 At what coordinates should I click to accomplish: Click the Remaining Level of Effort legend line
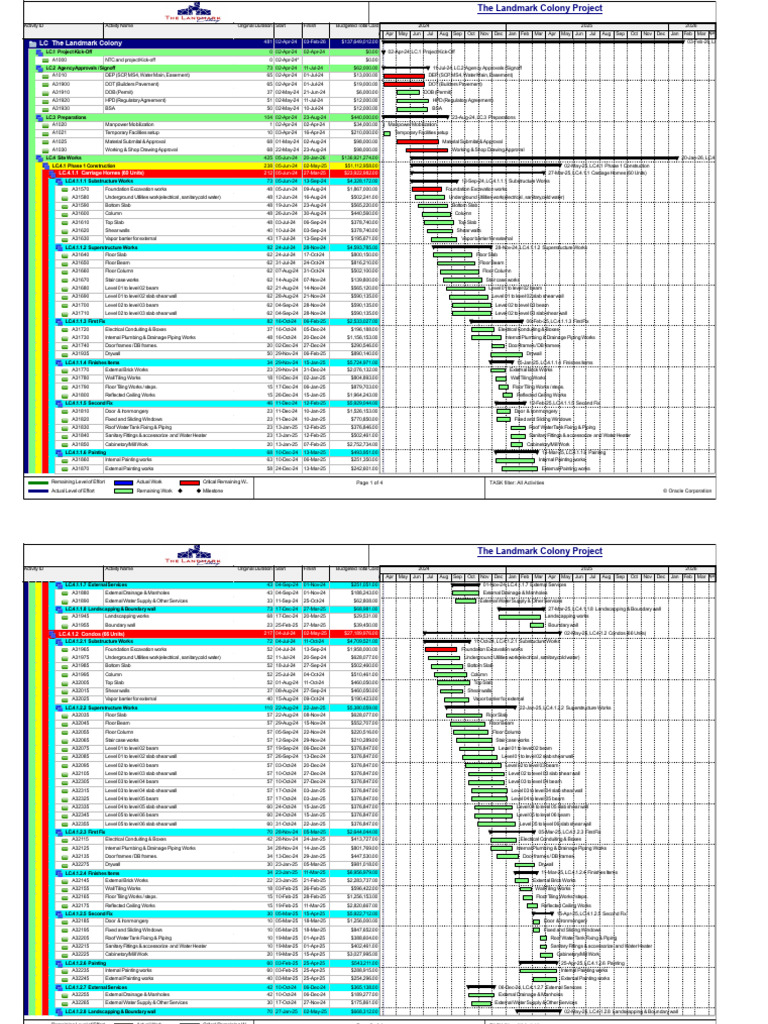pos(38,483)
